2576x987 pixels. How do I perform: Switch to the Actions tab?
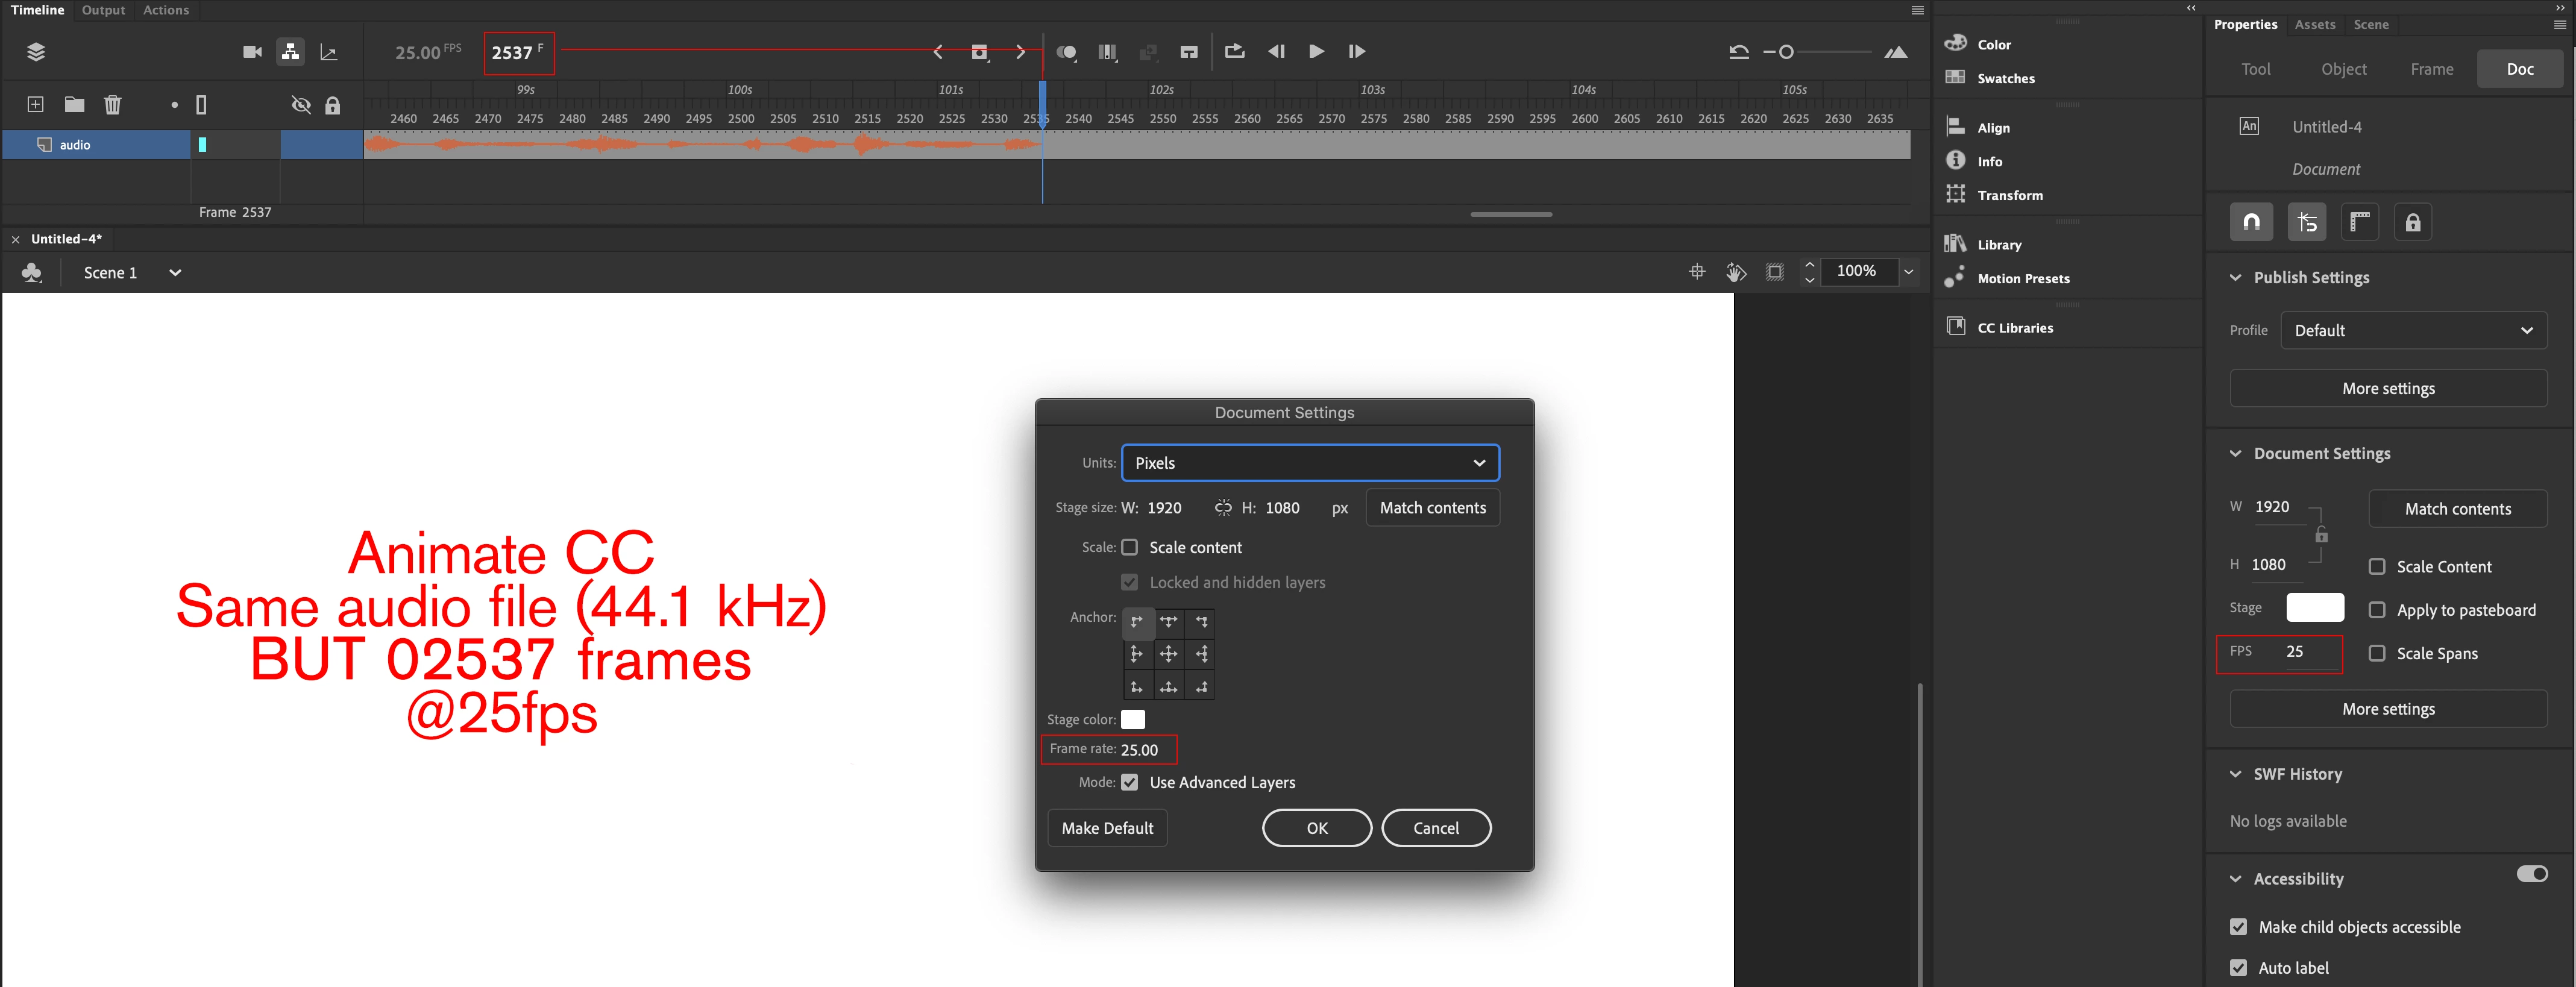click(166, 10)
